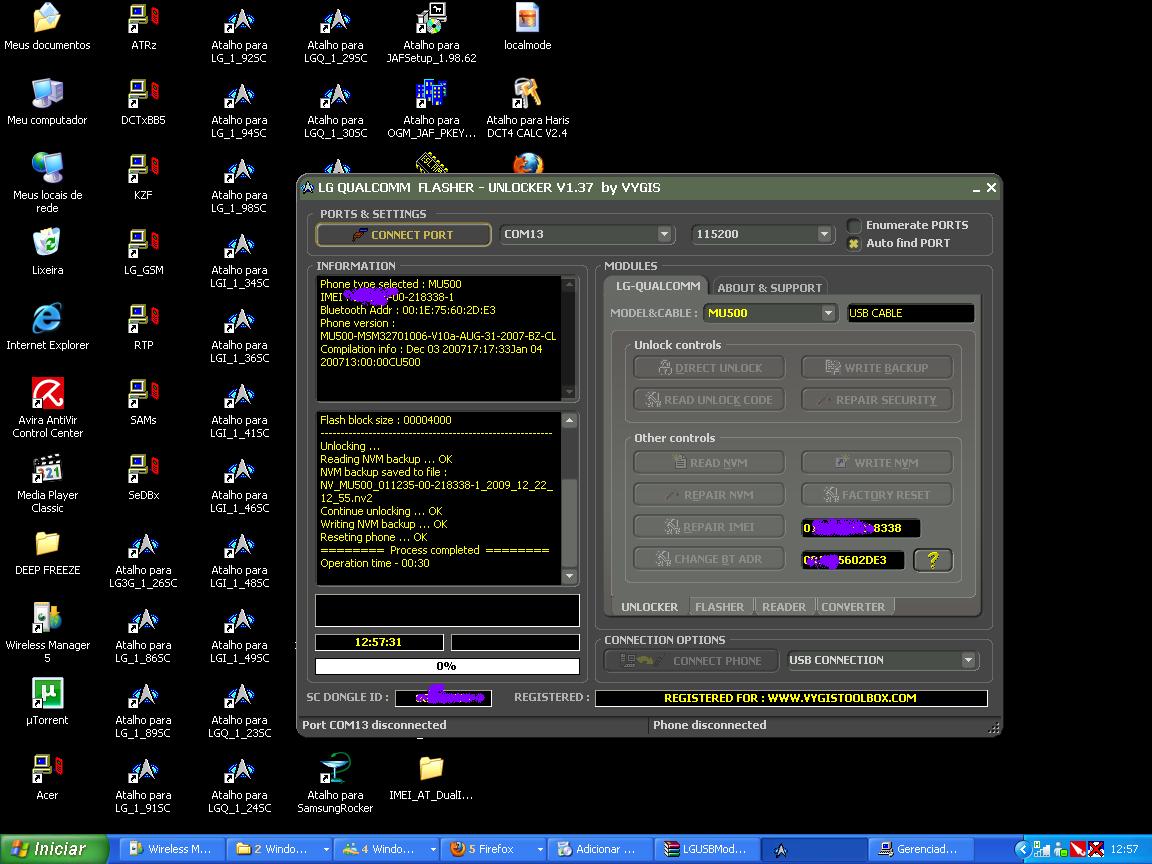Select the Media Player Classic icon
The image size is (1152, 864).
47,483
